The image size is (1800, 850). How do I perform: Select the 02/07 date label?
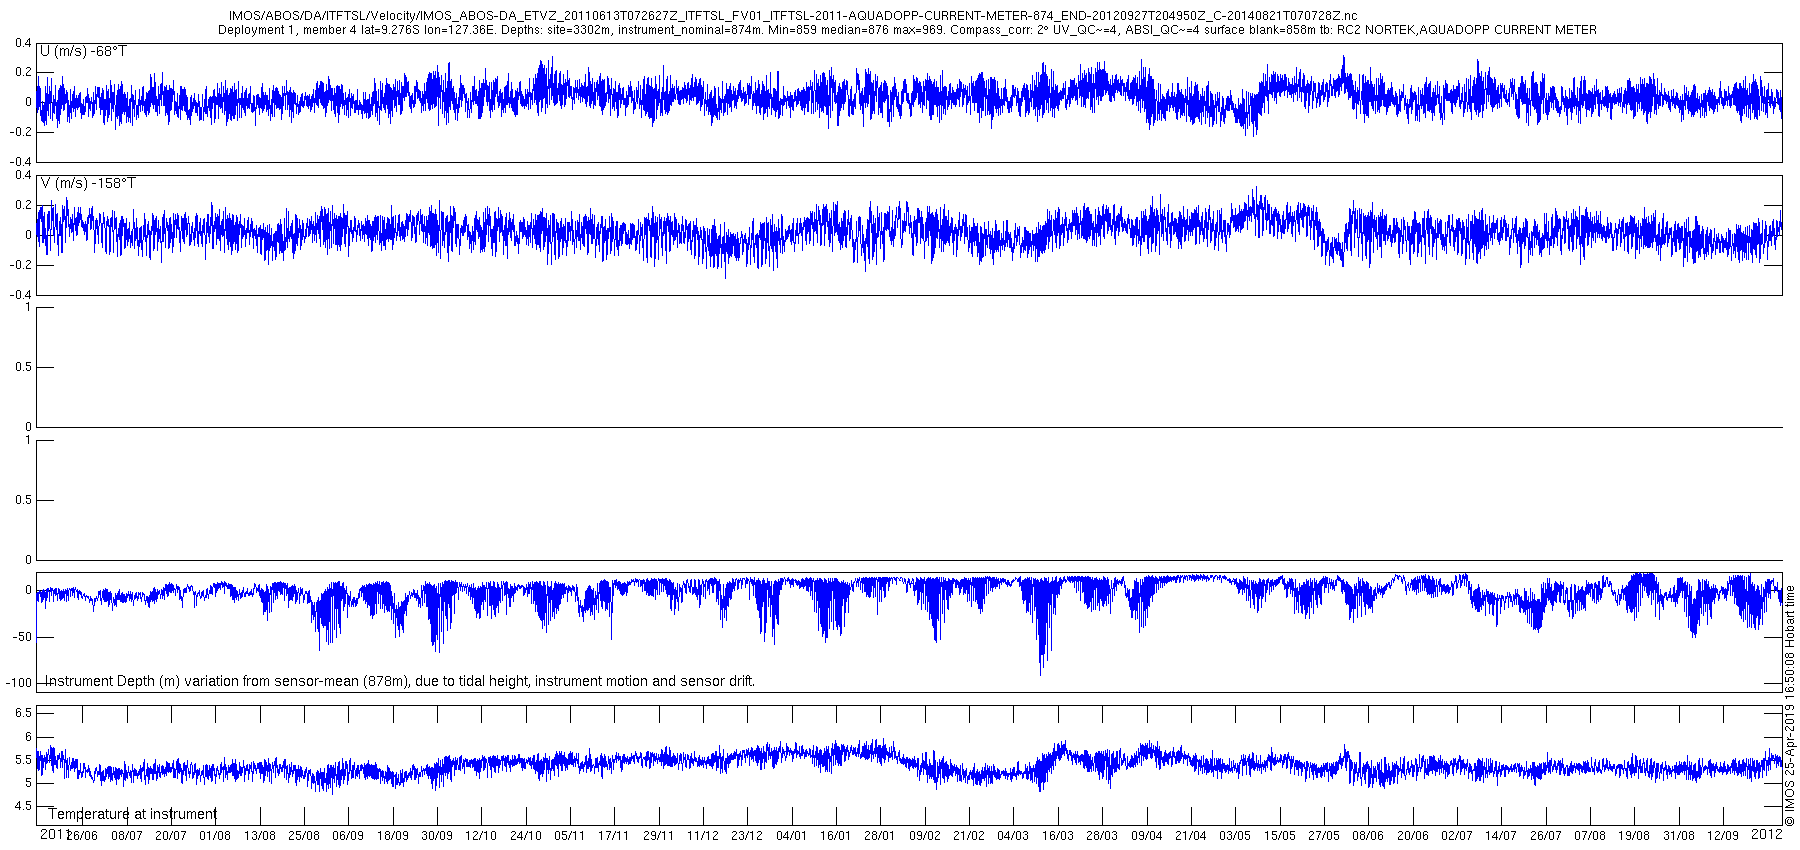point(1457,835)
